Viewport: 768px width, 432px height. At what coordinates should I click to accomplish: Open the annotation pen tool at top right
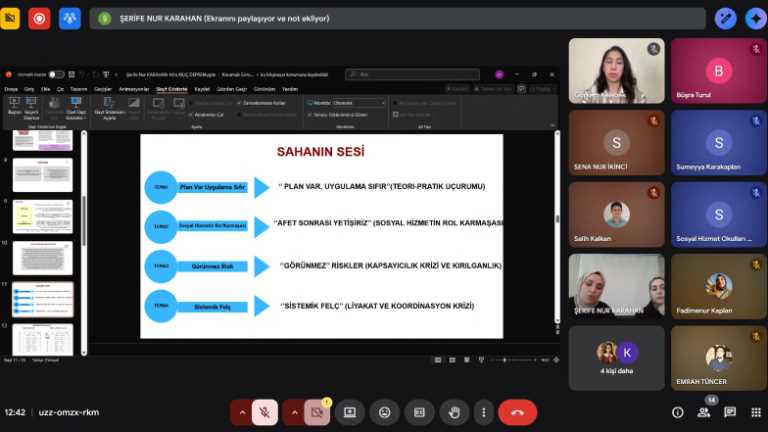point(727,18)
